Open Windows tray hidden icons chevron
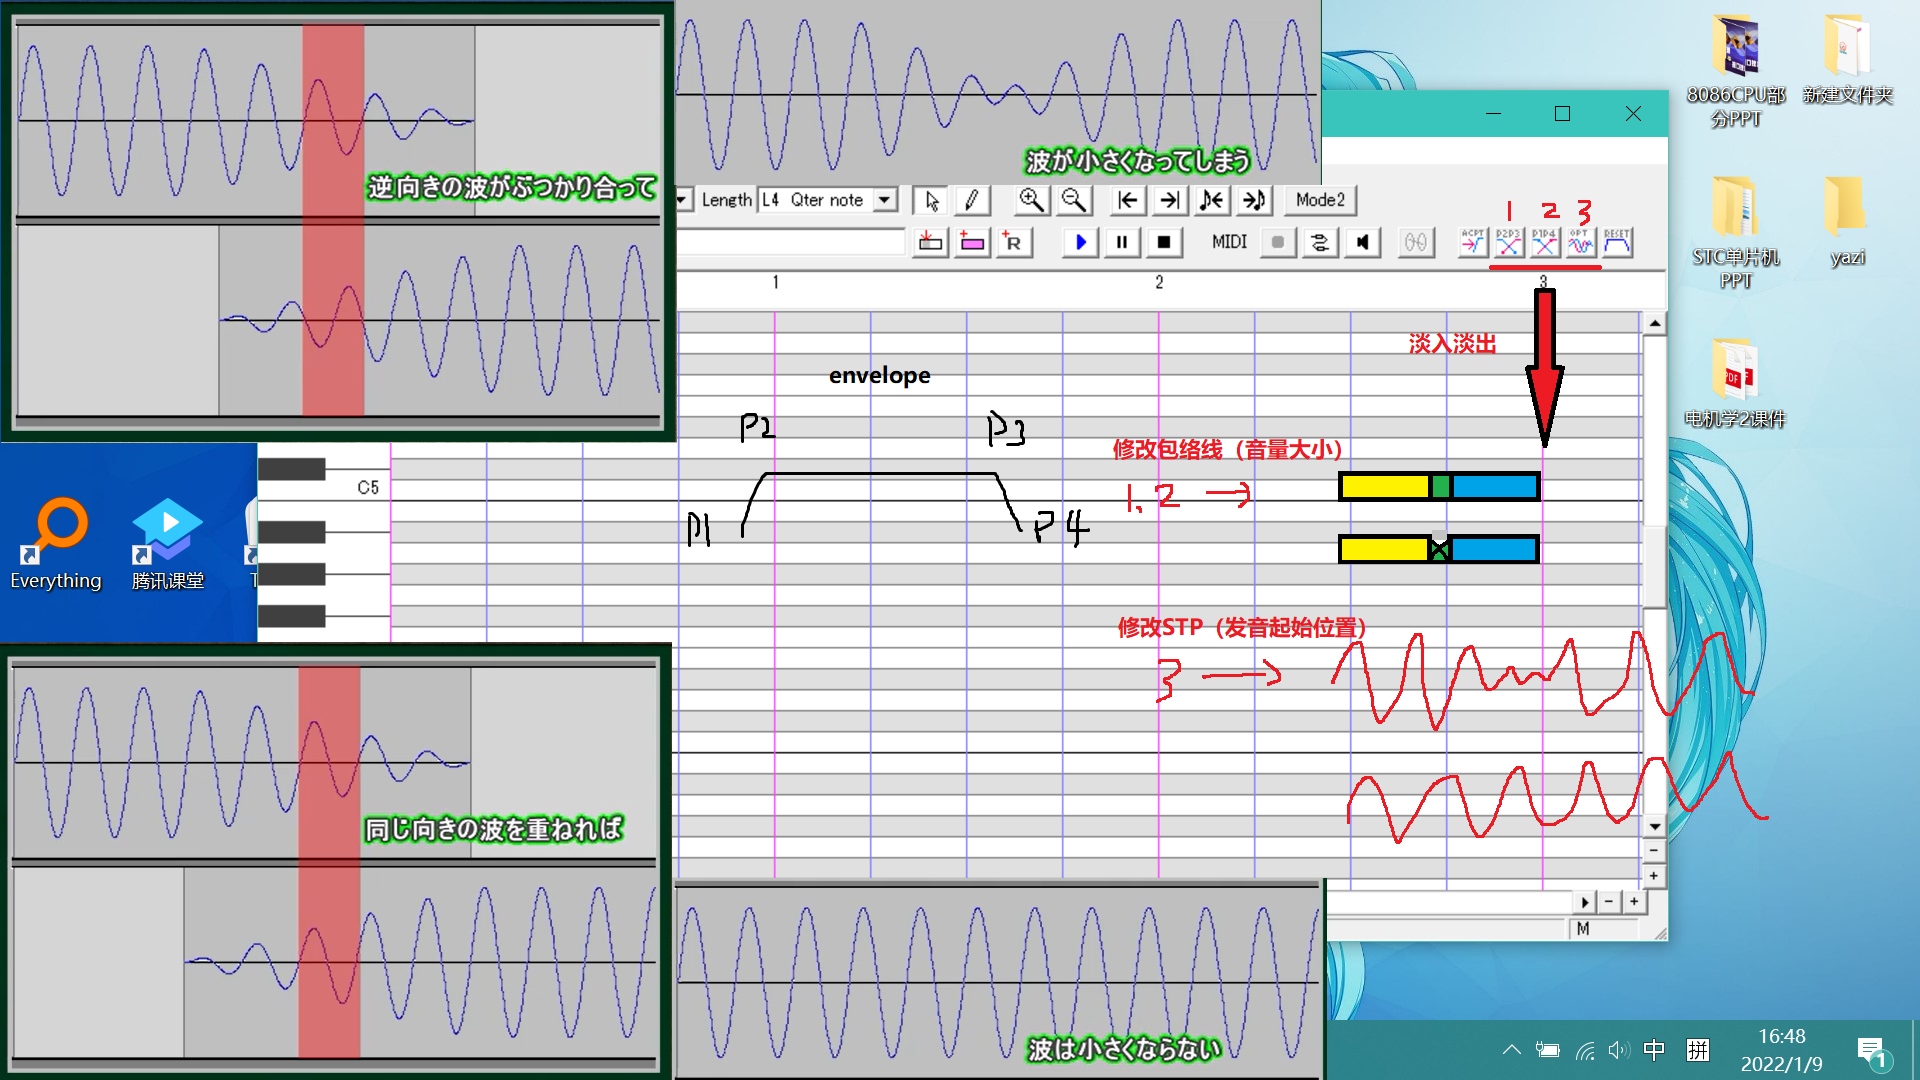 click(1511, 1050)
